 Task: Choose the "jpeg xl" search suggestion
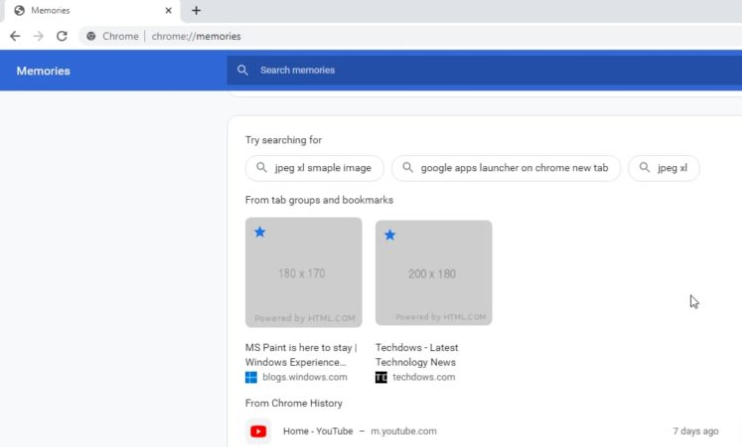[x=663, y=168]
